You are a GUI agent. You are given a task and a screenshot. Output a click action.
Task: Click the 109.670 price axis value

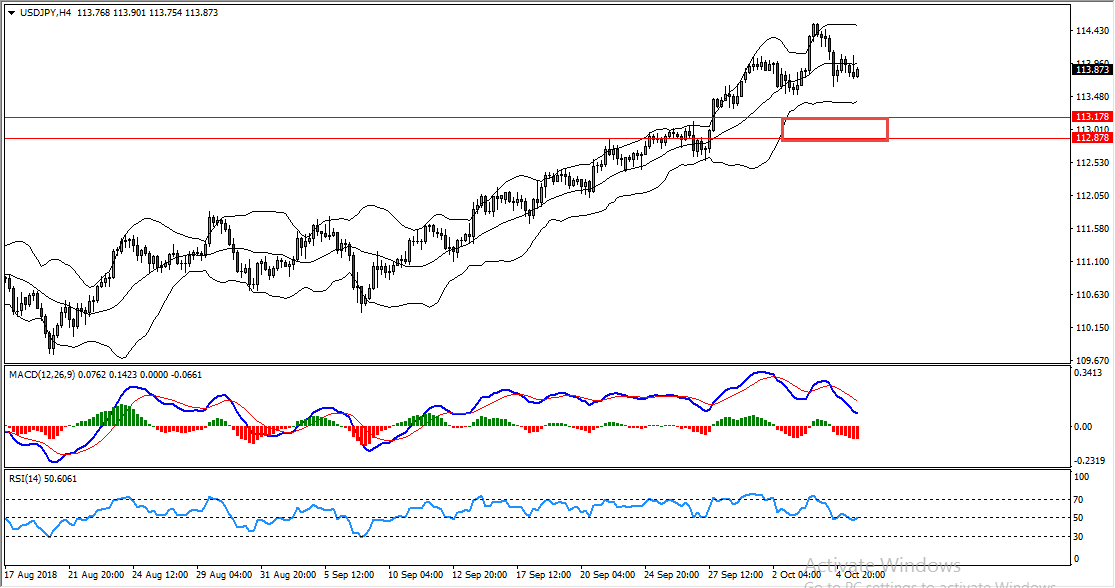point(1092,360)
